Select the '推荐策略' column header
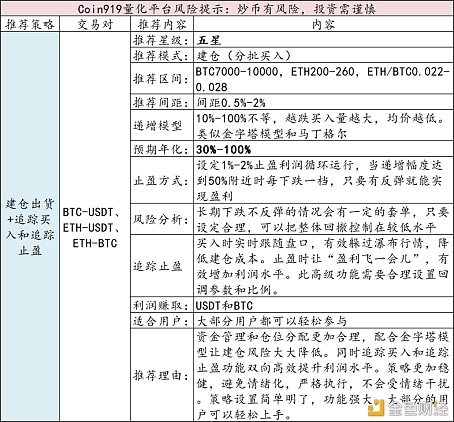This screenshot has height=422, width=454. [x=30, y=24]
